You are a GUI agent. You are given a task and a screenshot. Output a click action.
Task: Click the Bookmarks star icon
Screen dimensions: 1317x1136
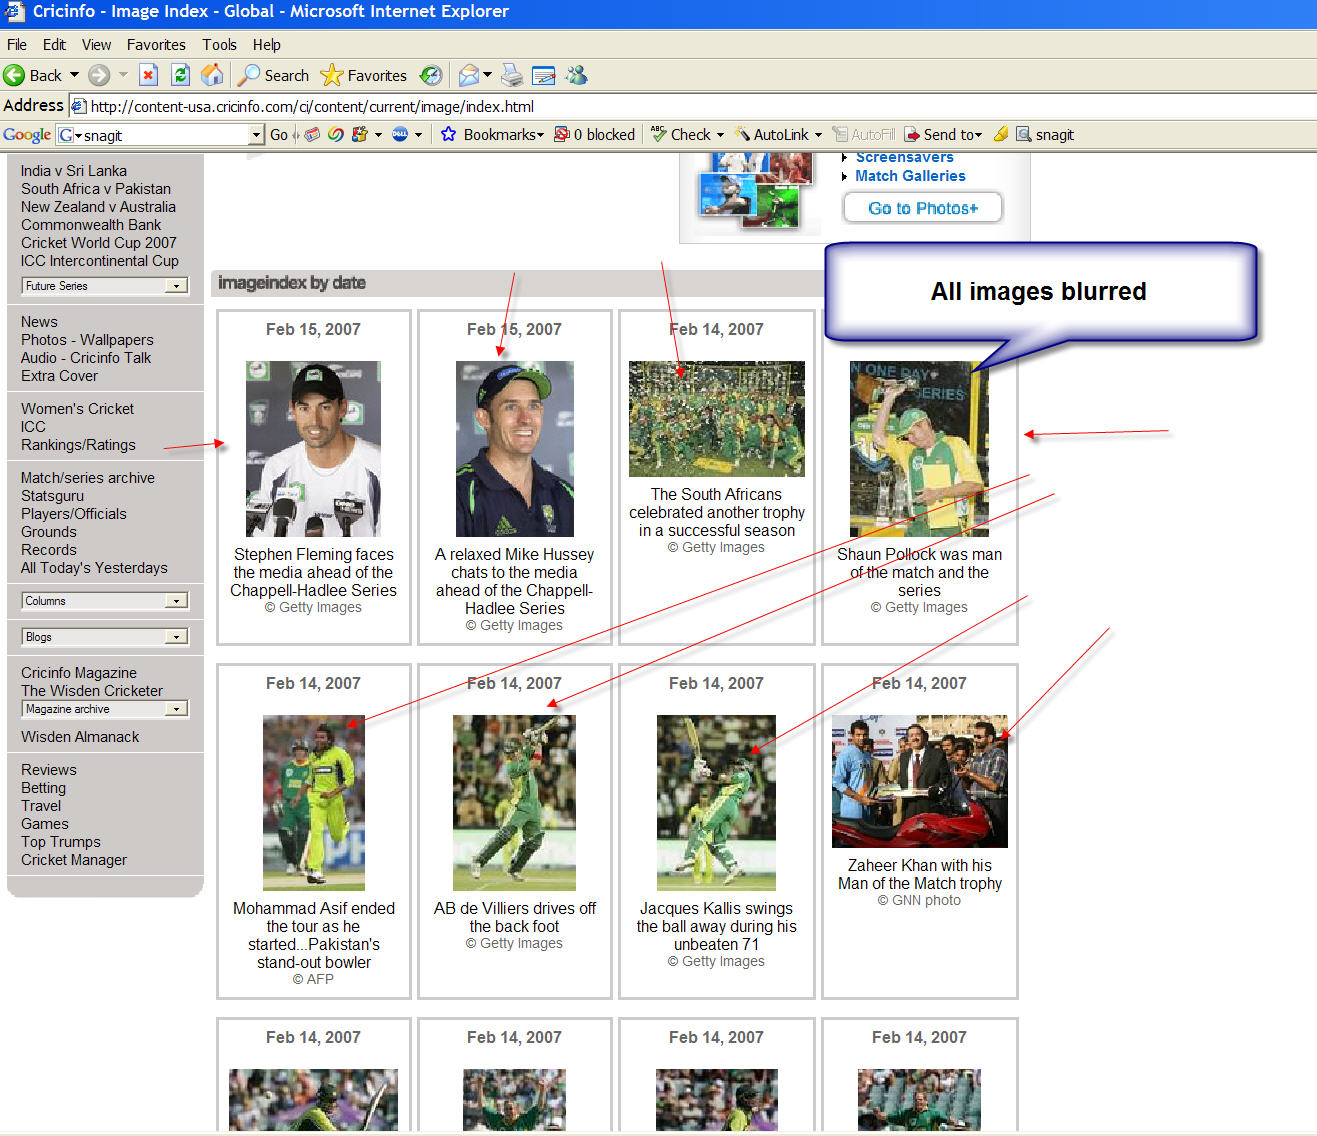tap(449, 135)
